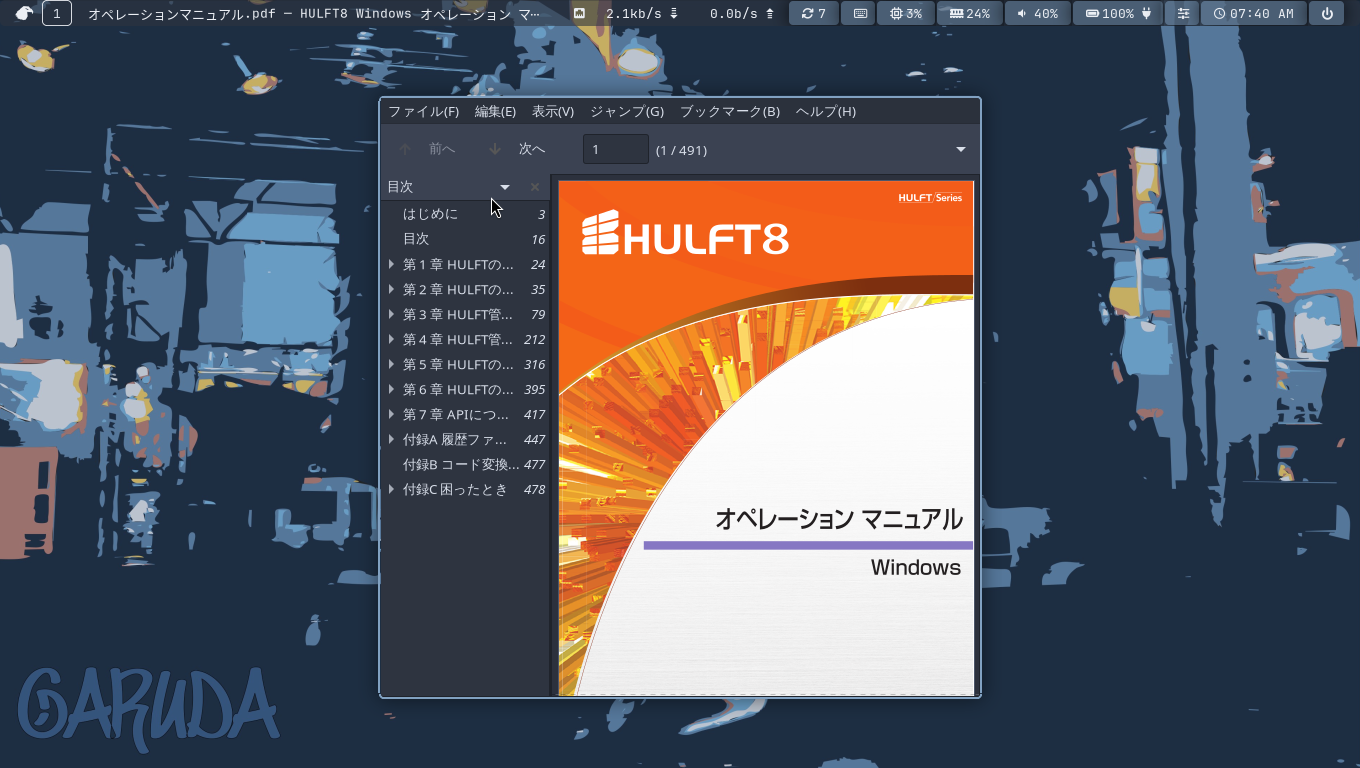Open the ブックマーク(B) menu
The height and width of the screenshot is (768, 1360).
coord(730,111)
